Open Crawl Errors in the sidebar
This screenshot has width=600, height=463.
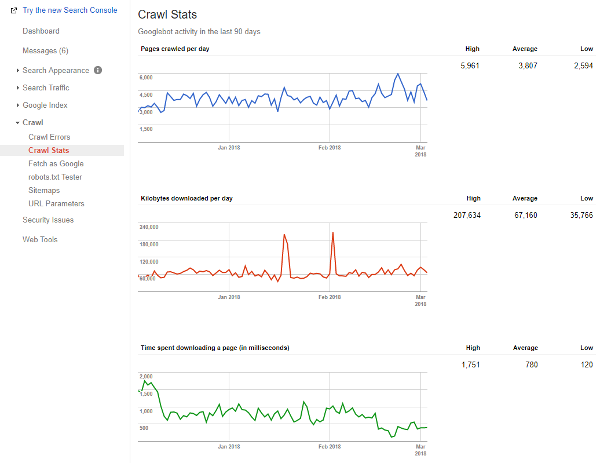[x=49, y=137]
